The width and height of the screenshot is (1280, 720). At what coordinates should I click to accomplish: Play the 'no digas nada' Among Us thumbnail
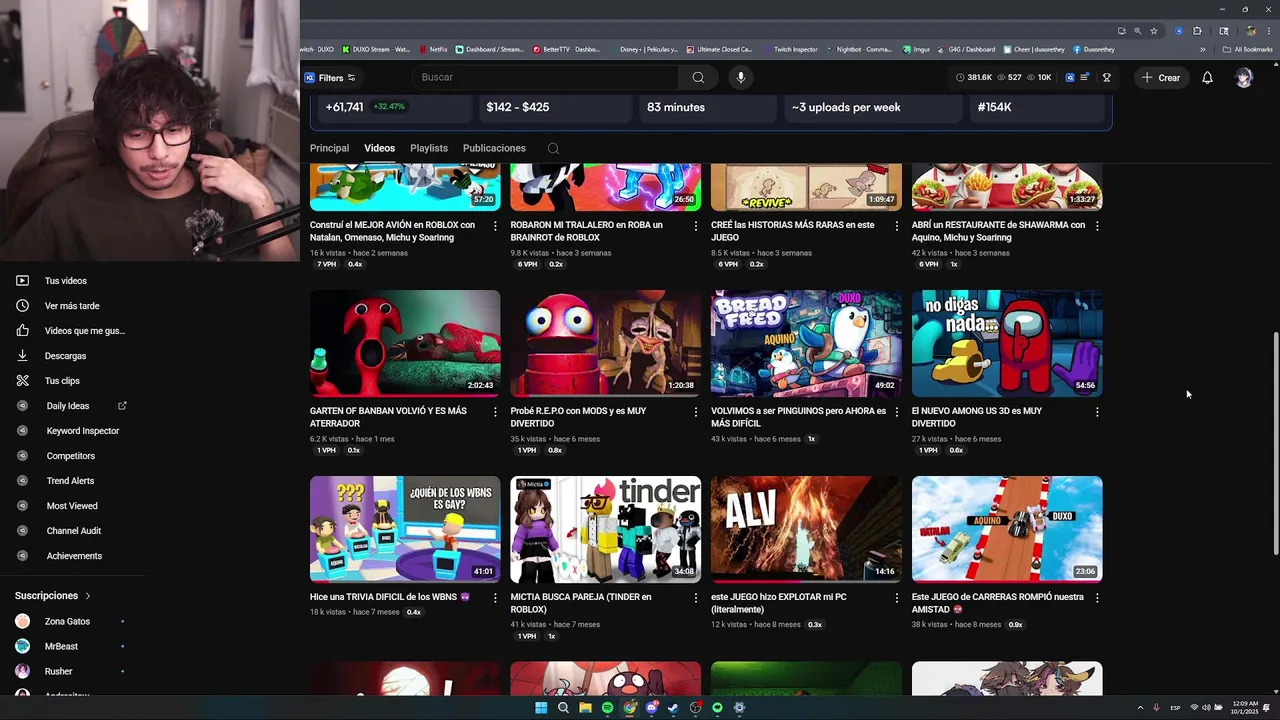pyautogui.click(x=1007, y=343)
